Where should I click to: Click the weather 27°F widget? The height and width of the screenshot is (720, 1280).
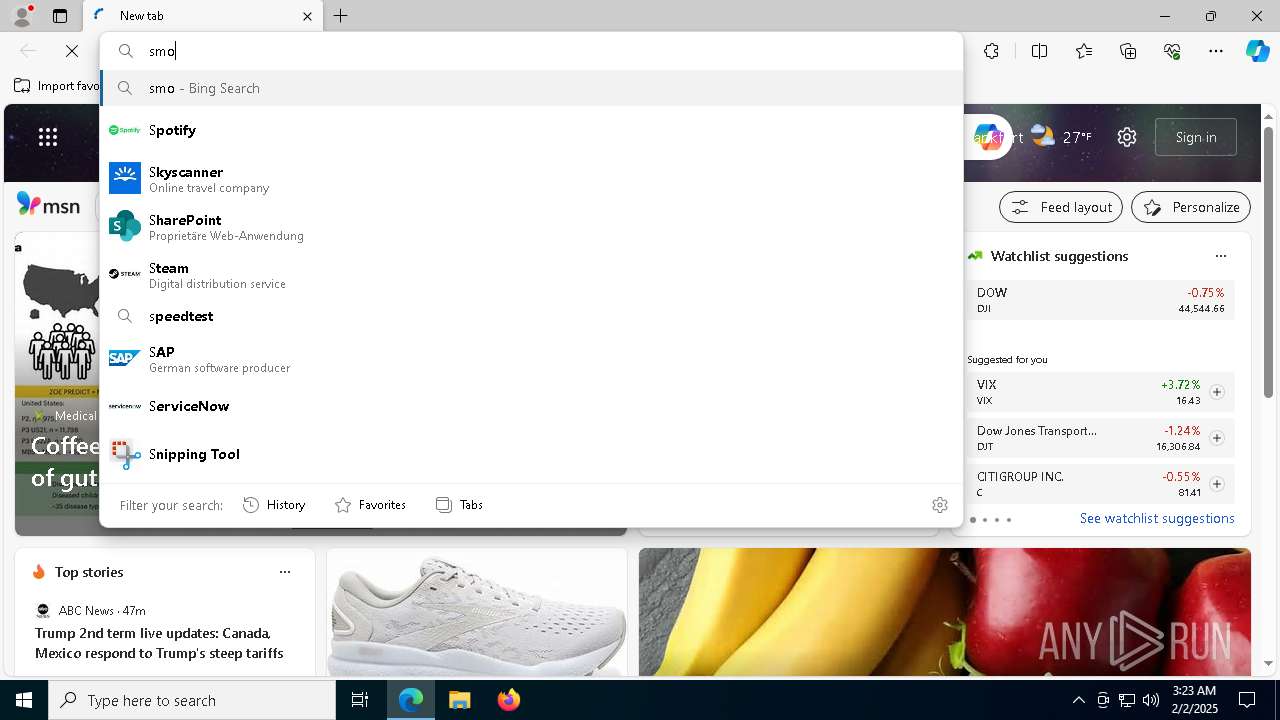[1061, 137]
